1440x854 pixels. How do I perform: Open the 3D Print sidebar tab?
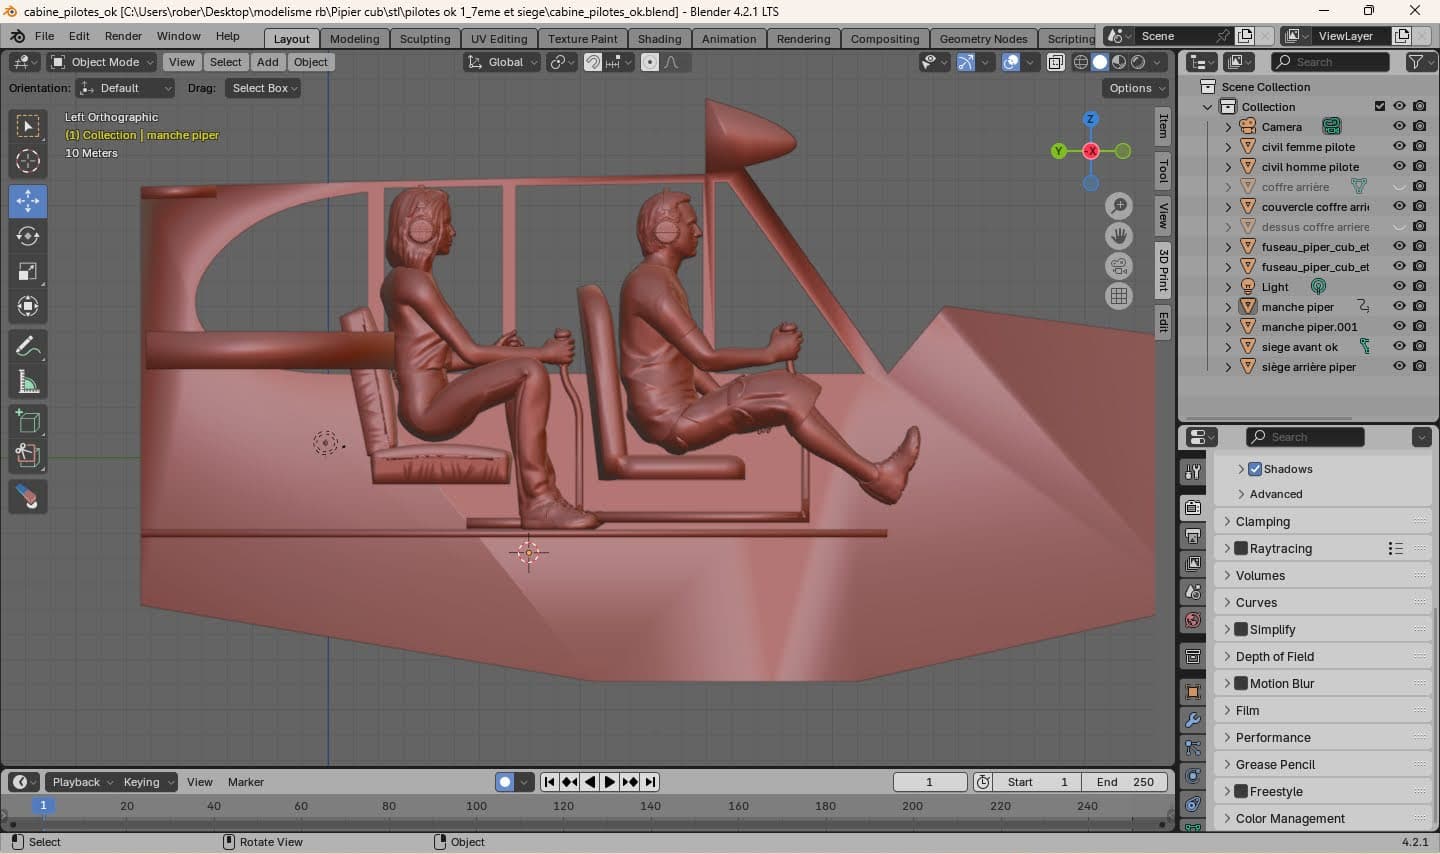click(1163, 270)
